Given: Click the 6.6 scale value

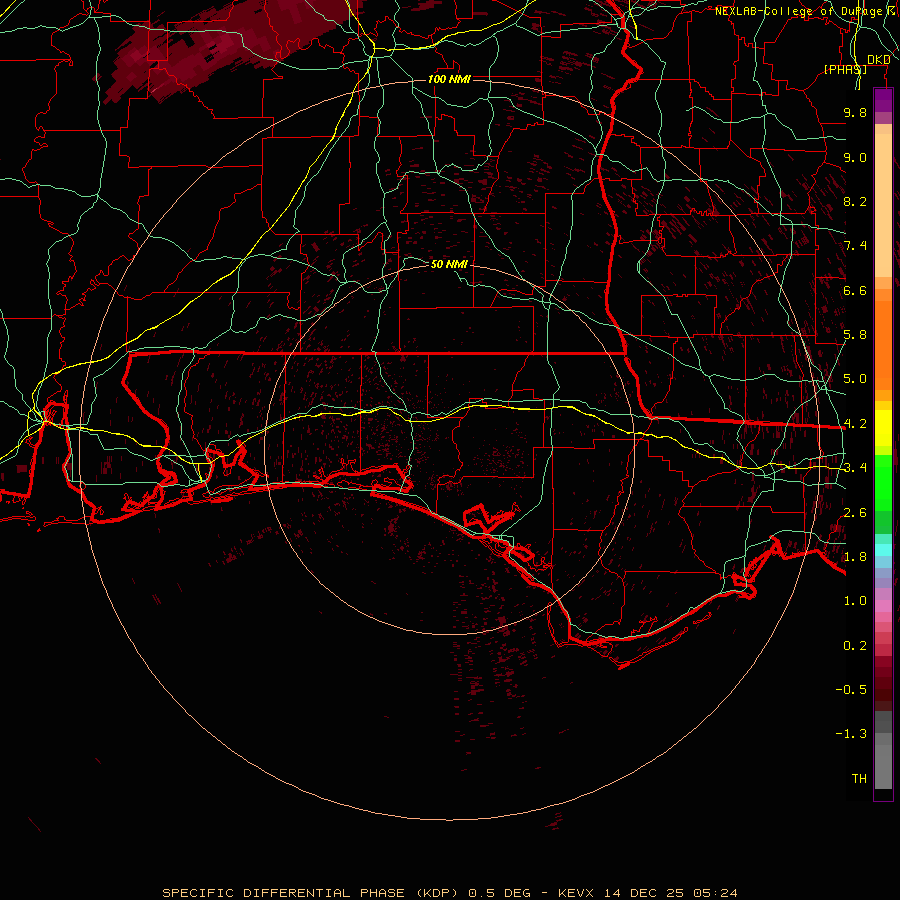Looking at the screenshot, I should point(855,290).
